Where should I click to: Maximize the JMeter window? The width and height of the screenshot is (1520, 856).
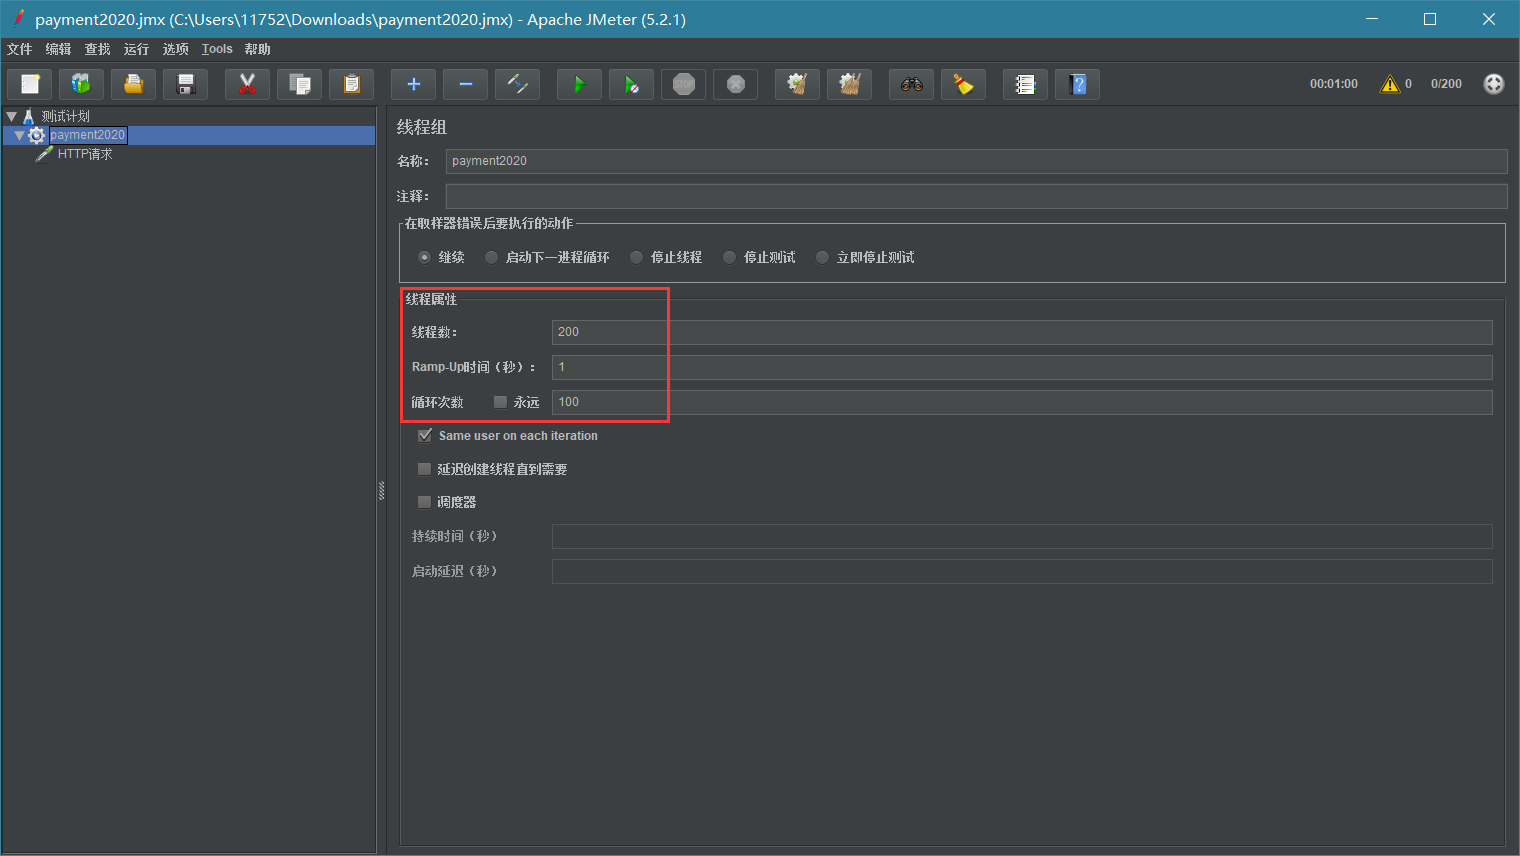coord(1430,19)
